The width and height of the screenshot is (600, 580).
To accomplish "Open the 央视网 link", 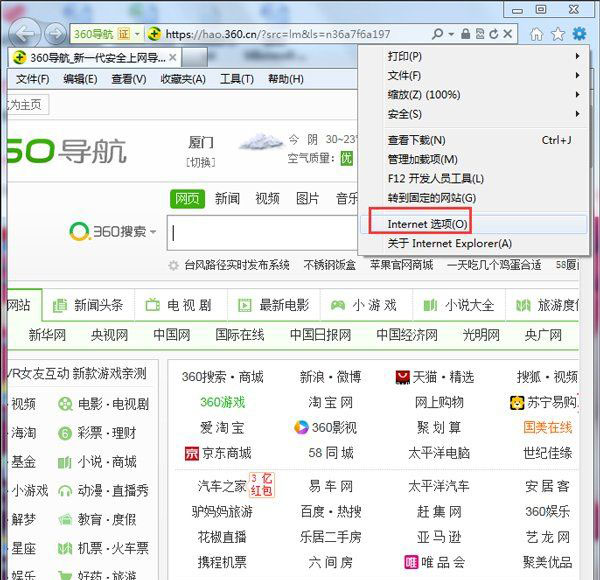I will click(109, 335).
